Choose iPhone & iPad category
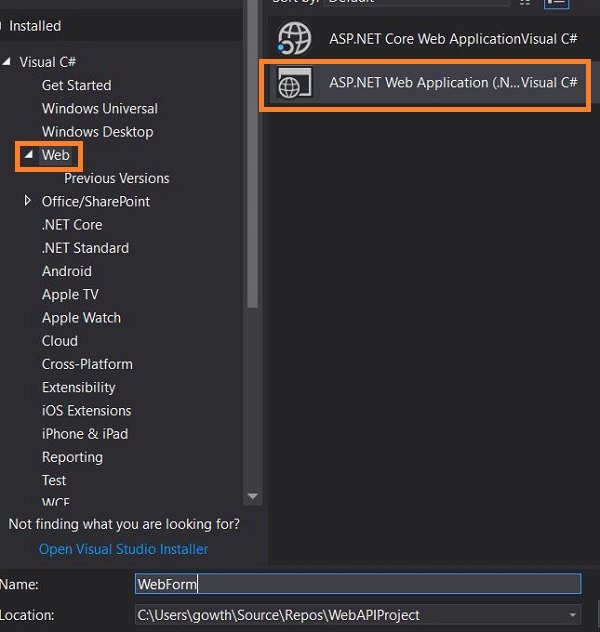 pyautogui.click(x=85, y=434)
